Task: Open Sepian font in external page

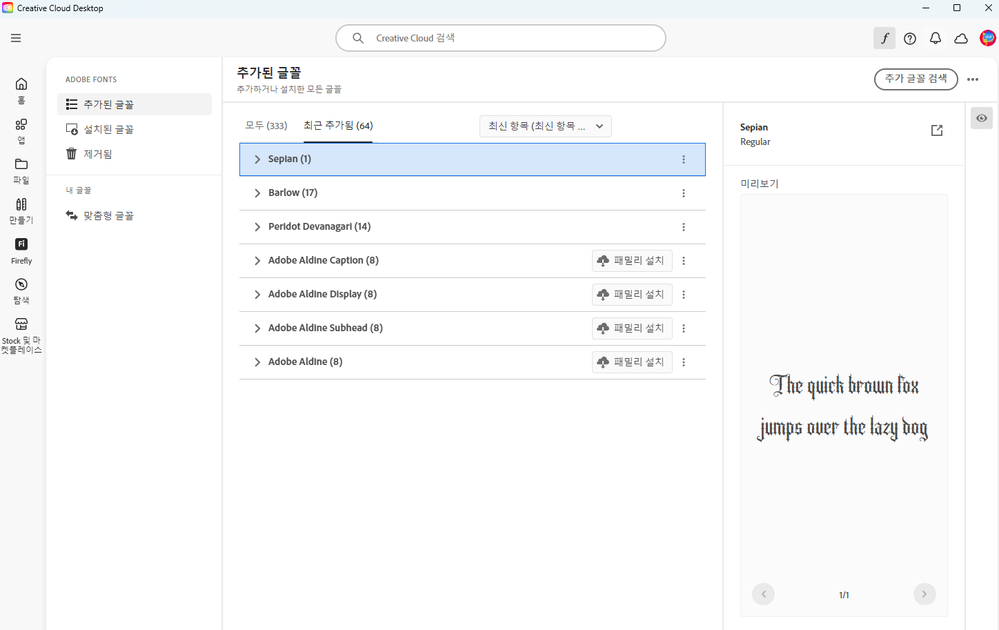Action: (937, 131)
